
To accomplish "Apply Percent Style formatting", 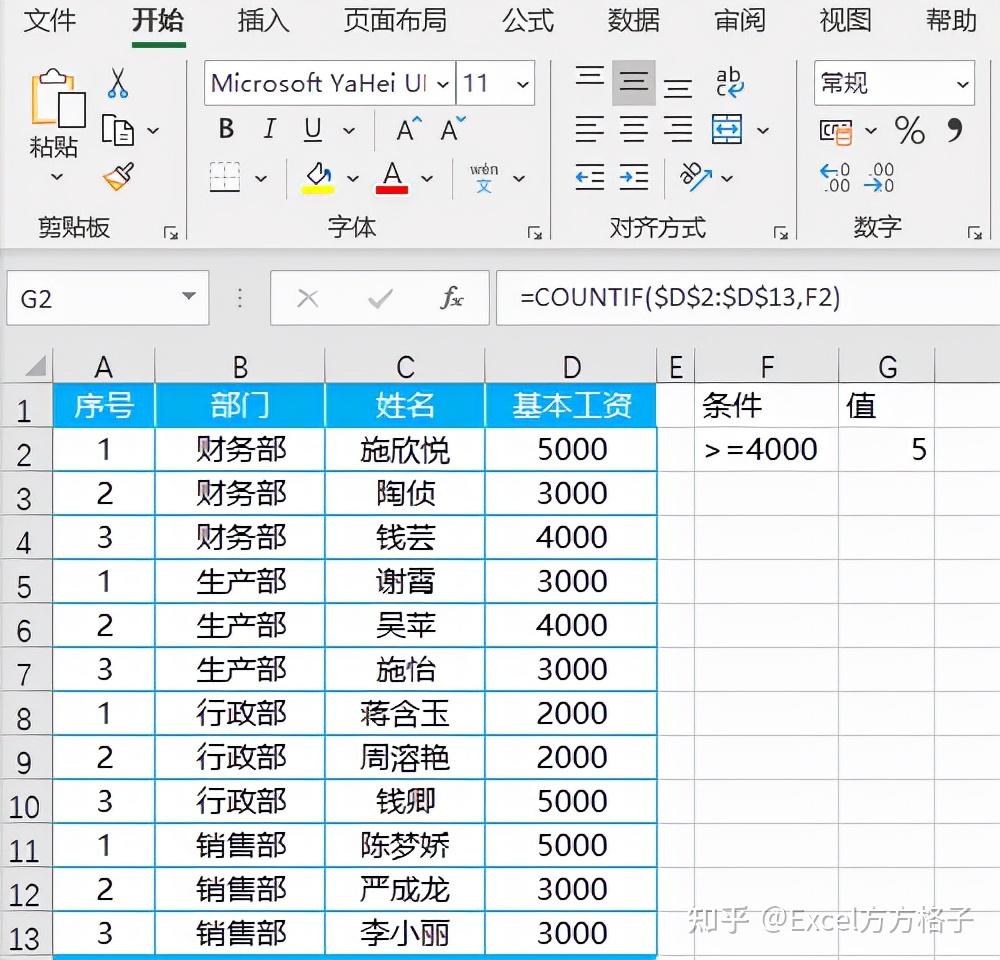I will tap(910, 131).
